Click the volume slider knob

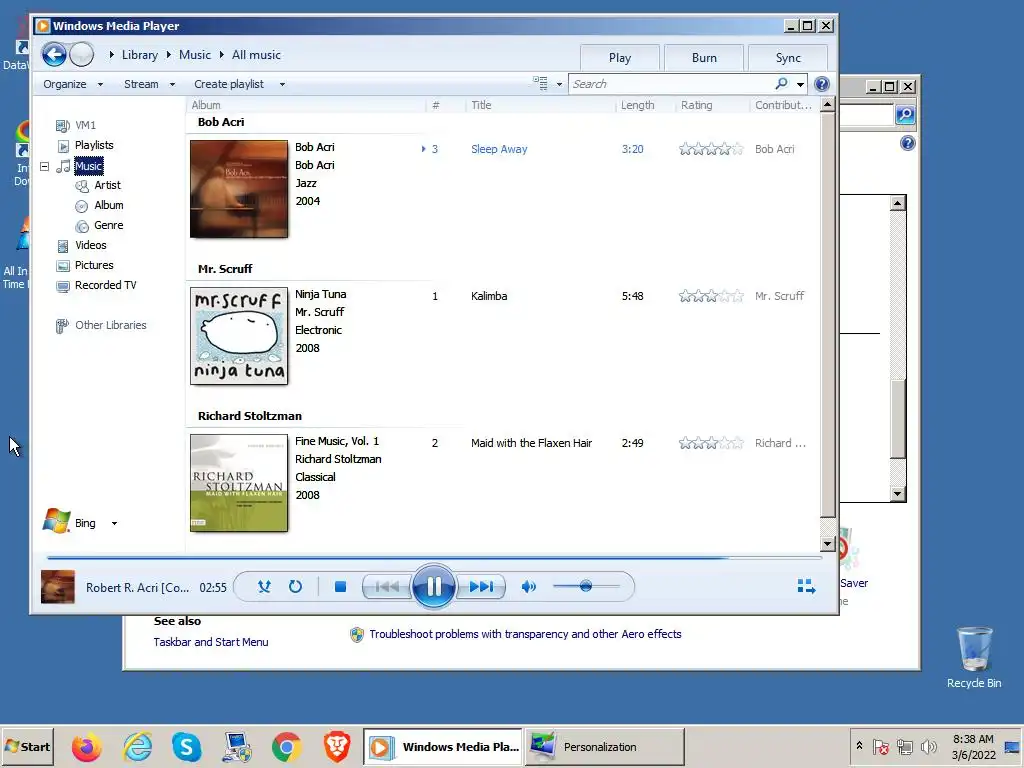tap(586, 586)
